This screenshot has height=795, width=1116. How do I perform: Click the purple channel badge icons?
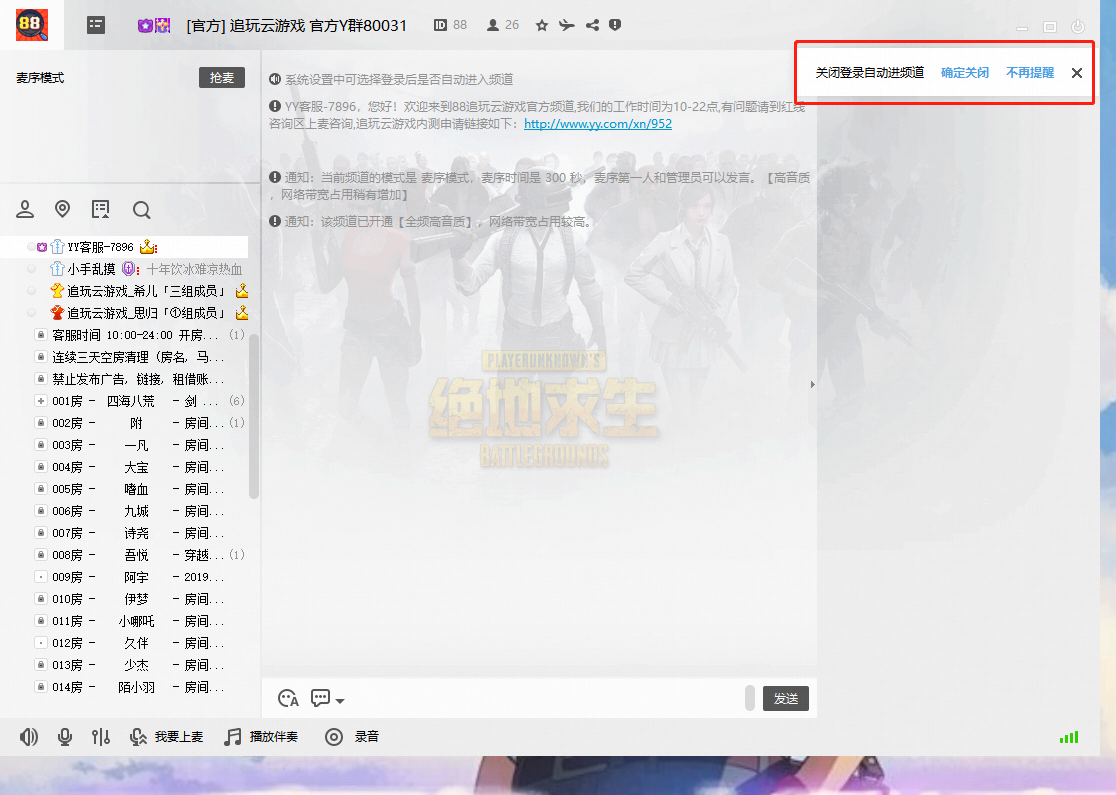click(154, 26)
